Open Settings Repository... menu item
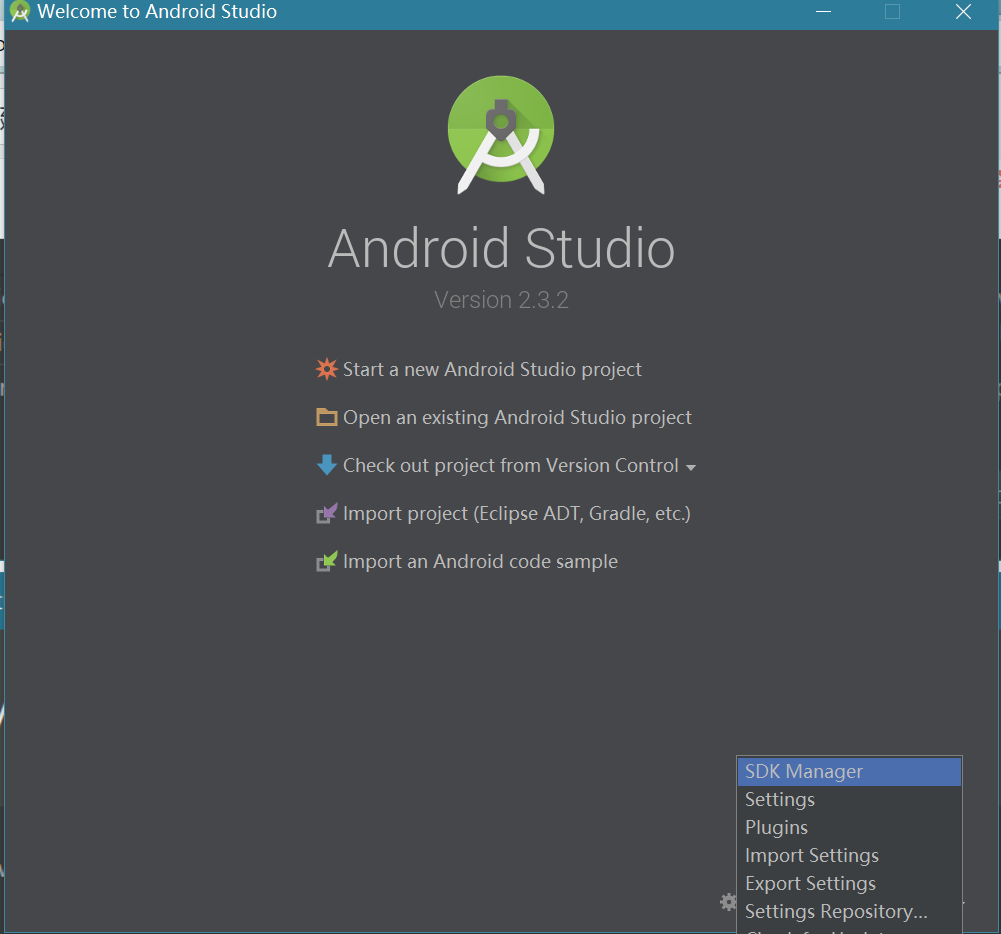Screen dimensions: 1001x934 click(836, 911)
